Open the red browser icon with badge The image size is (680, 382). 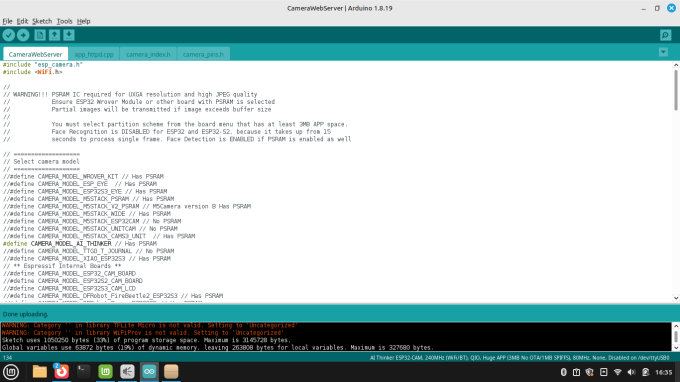click(x=61, y=372)
